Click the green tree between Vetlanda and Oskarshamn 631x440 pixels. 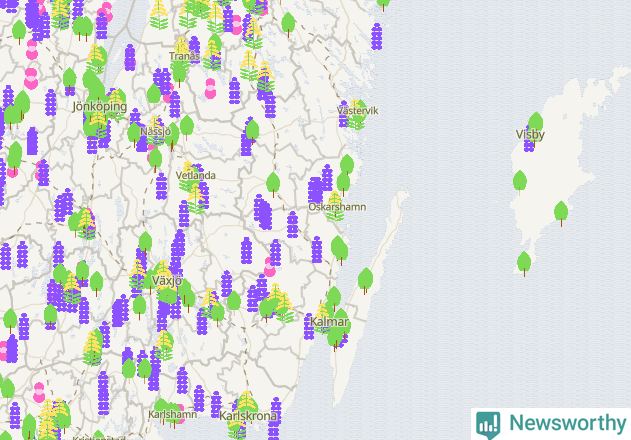(x=273, y=184)
